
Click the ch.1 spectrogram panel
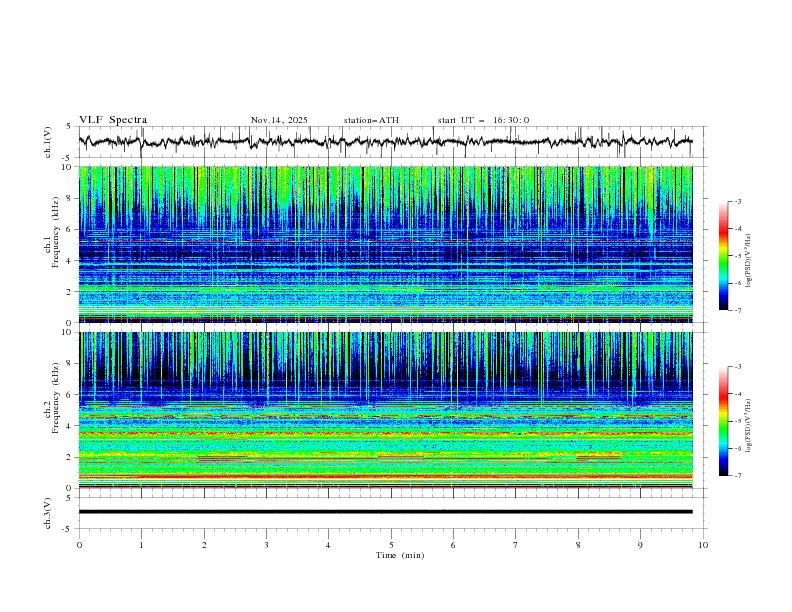(385, 244)
